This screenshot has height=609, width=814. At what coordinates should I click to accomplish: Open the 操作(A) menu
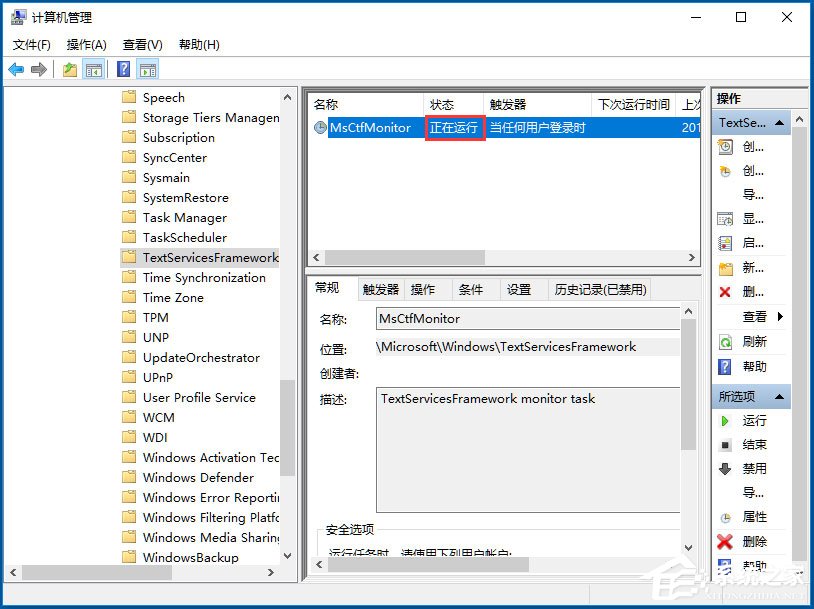pos(86,44)
